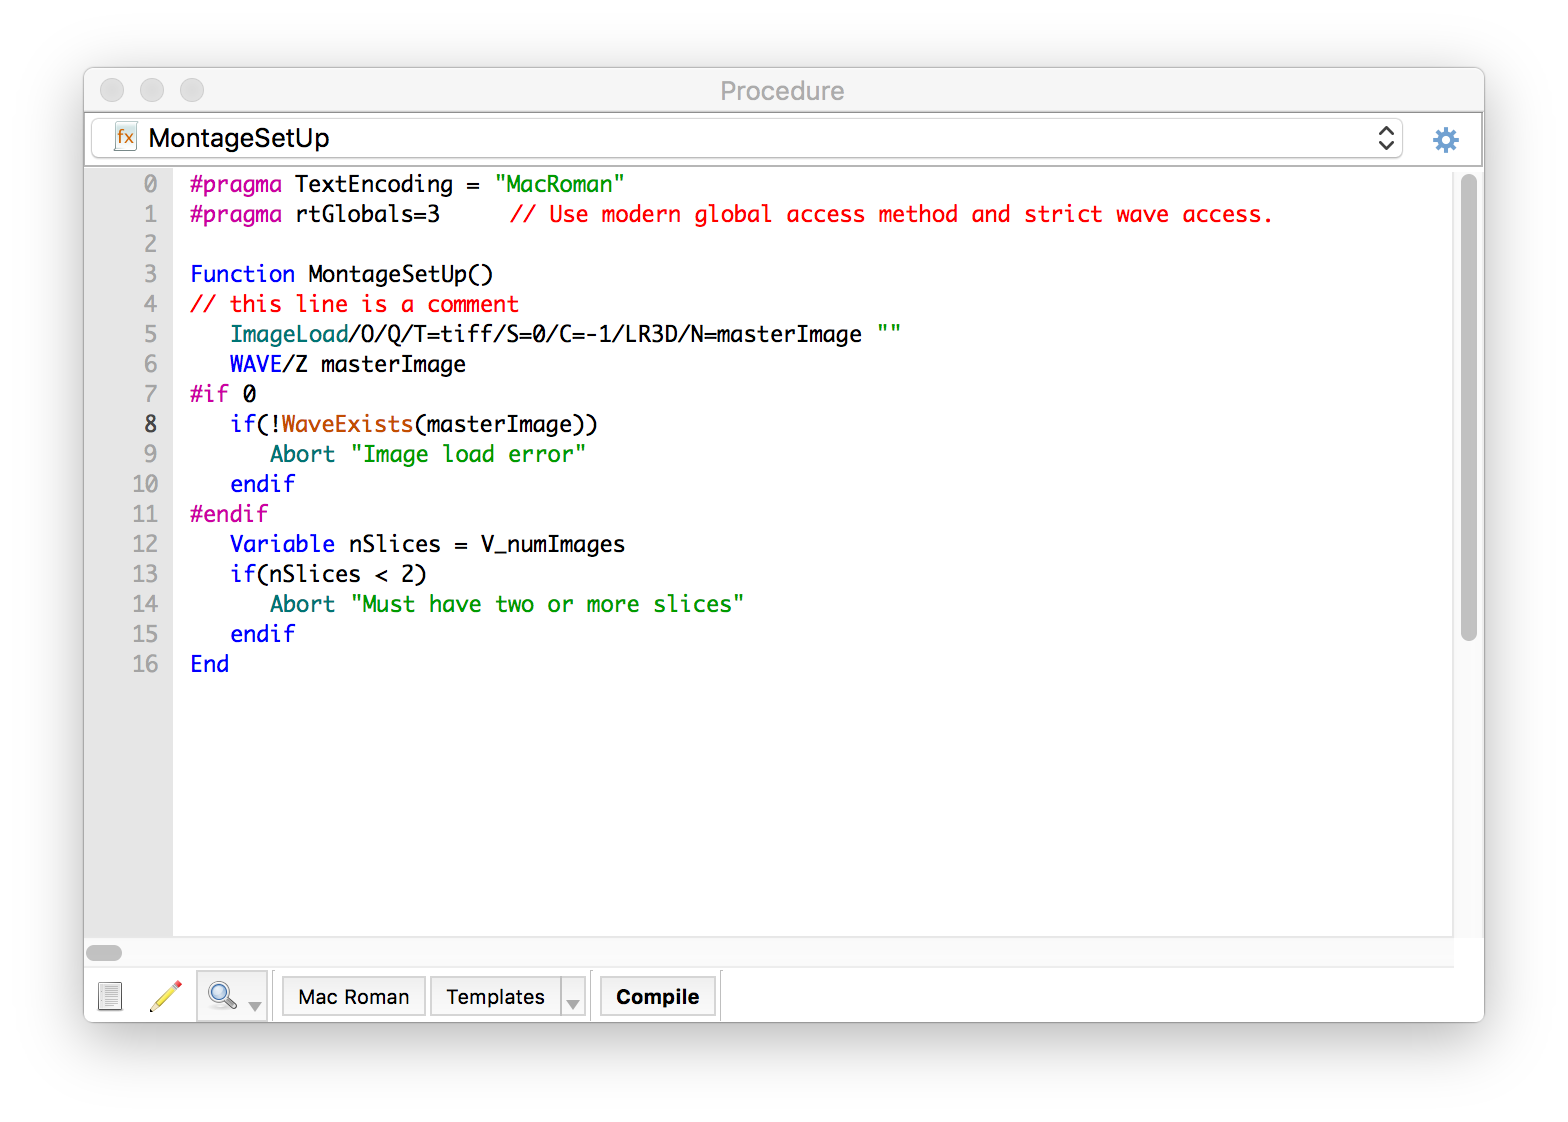Click the '"MacRoman"' string literal

559,184
